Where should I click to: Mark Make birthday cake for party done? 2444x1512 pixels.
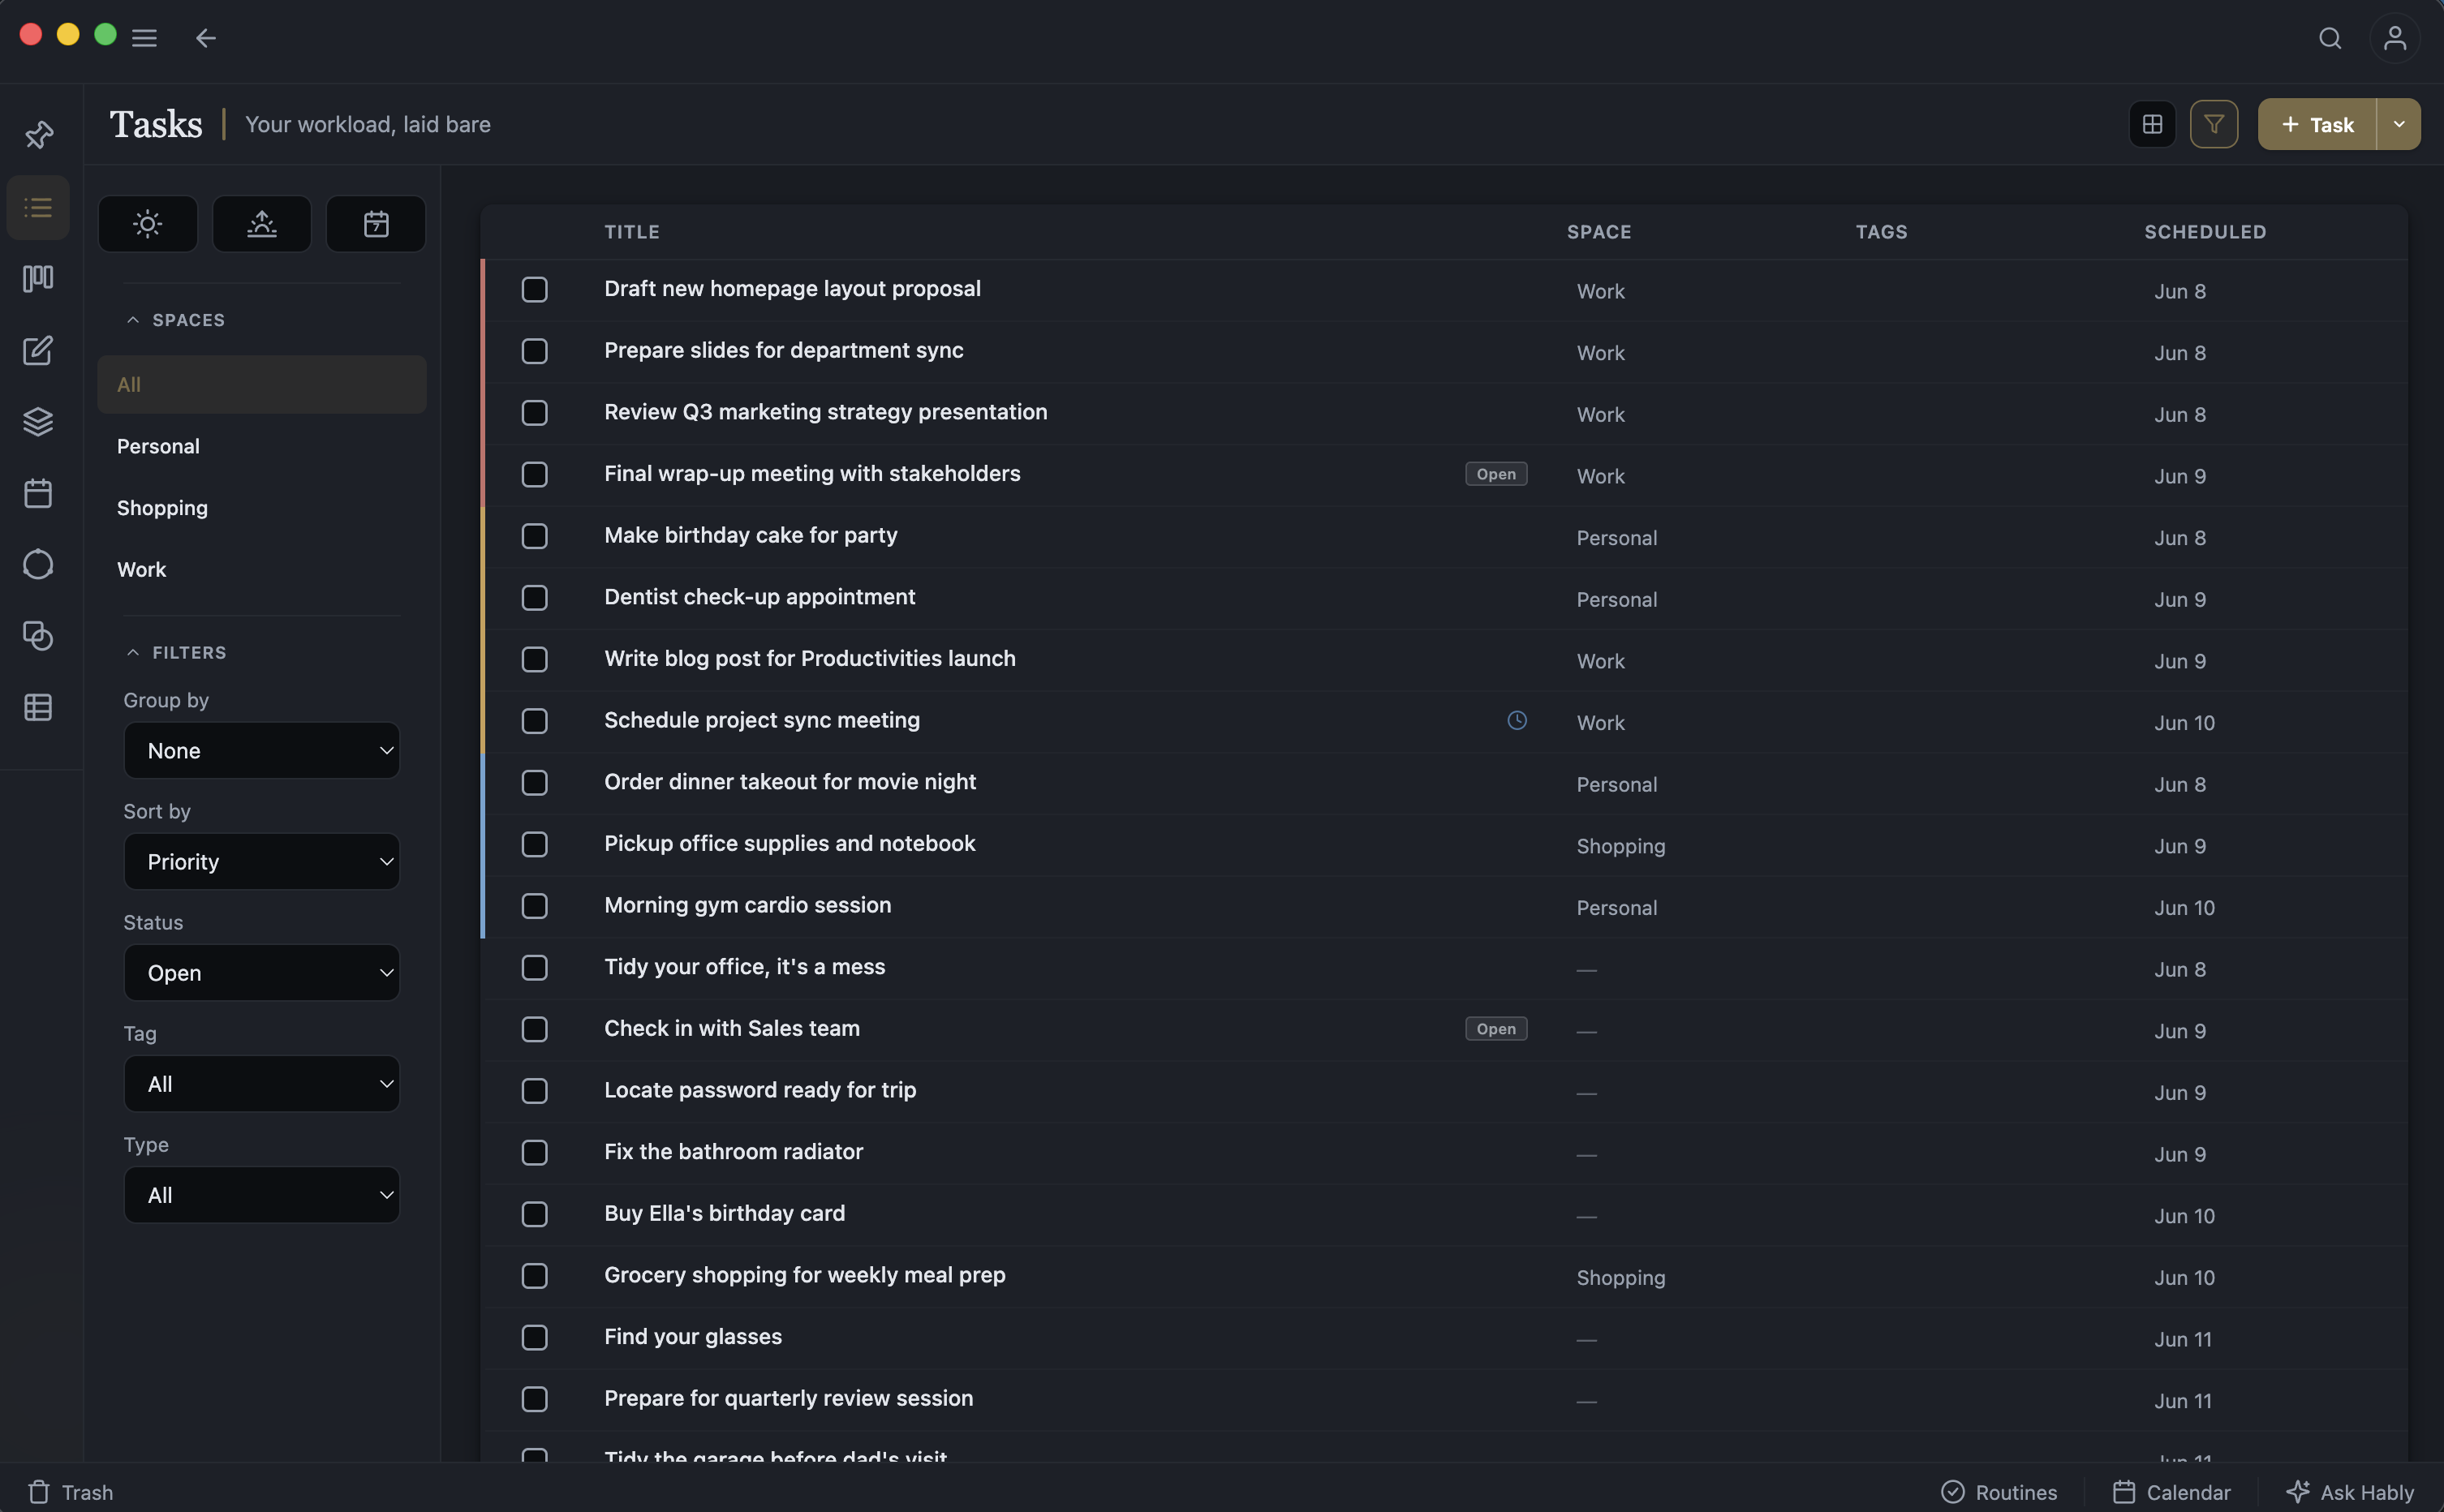click(535, 536)
